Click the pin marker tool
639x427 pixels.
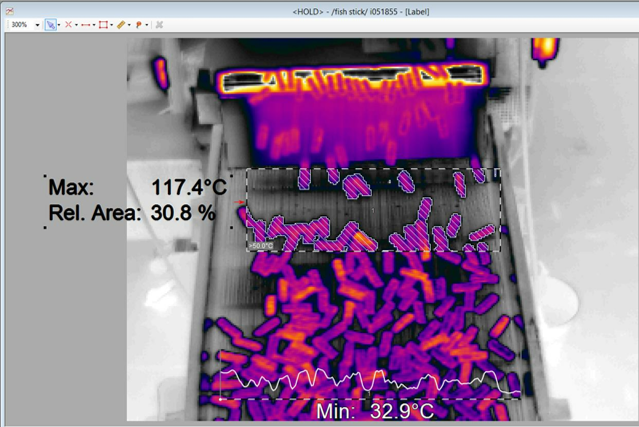click(138, 24)
